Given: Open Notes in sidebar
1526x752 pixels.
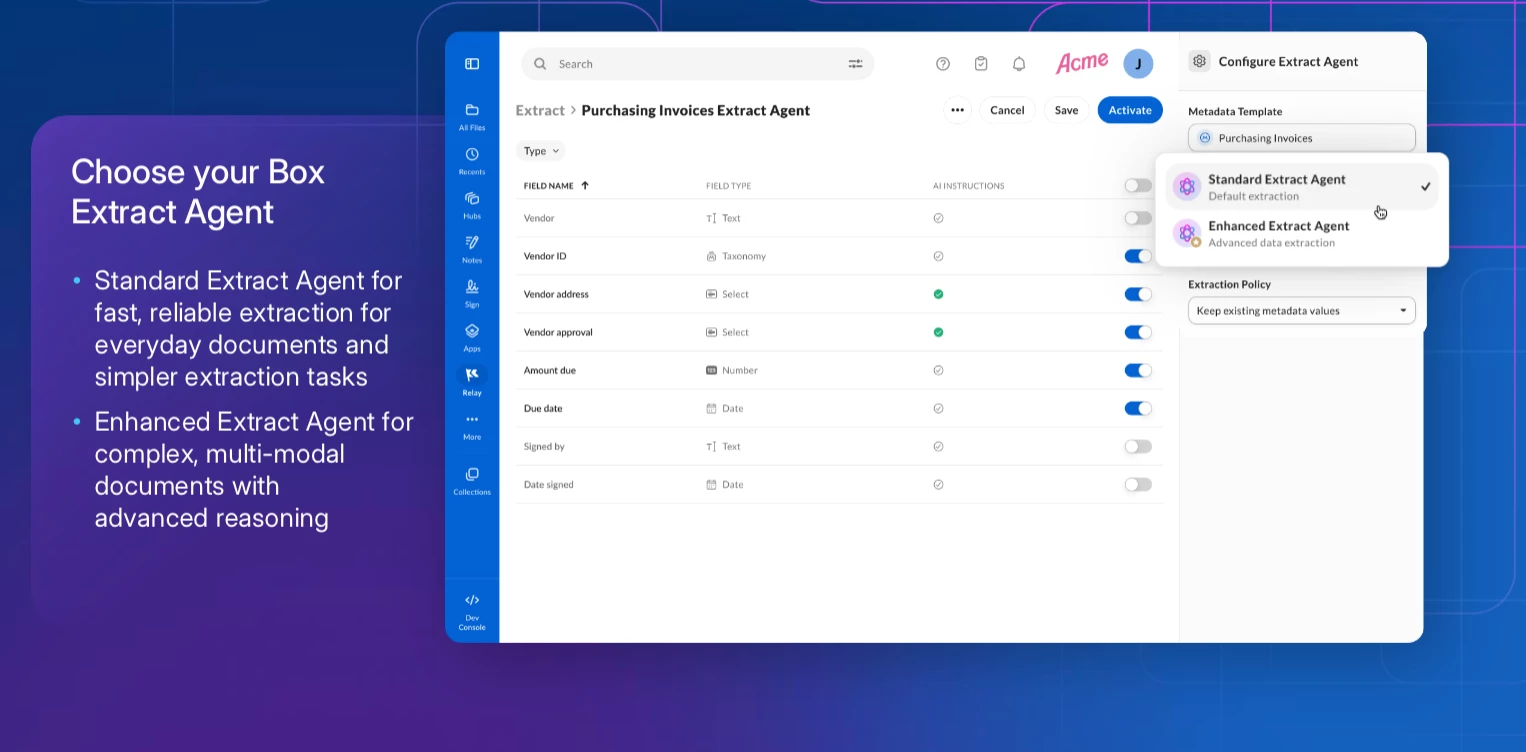Looking at the screenshot, I should coord(472,248).
